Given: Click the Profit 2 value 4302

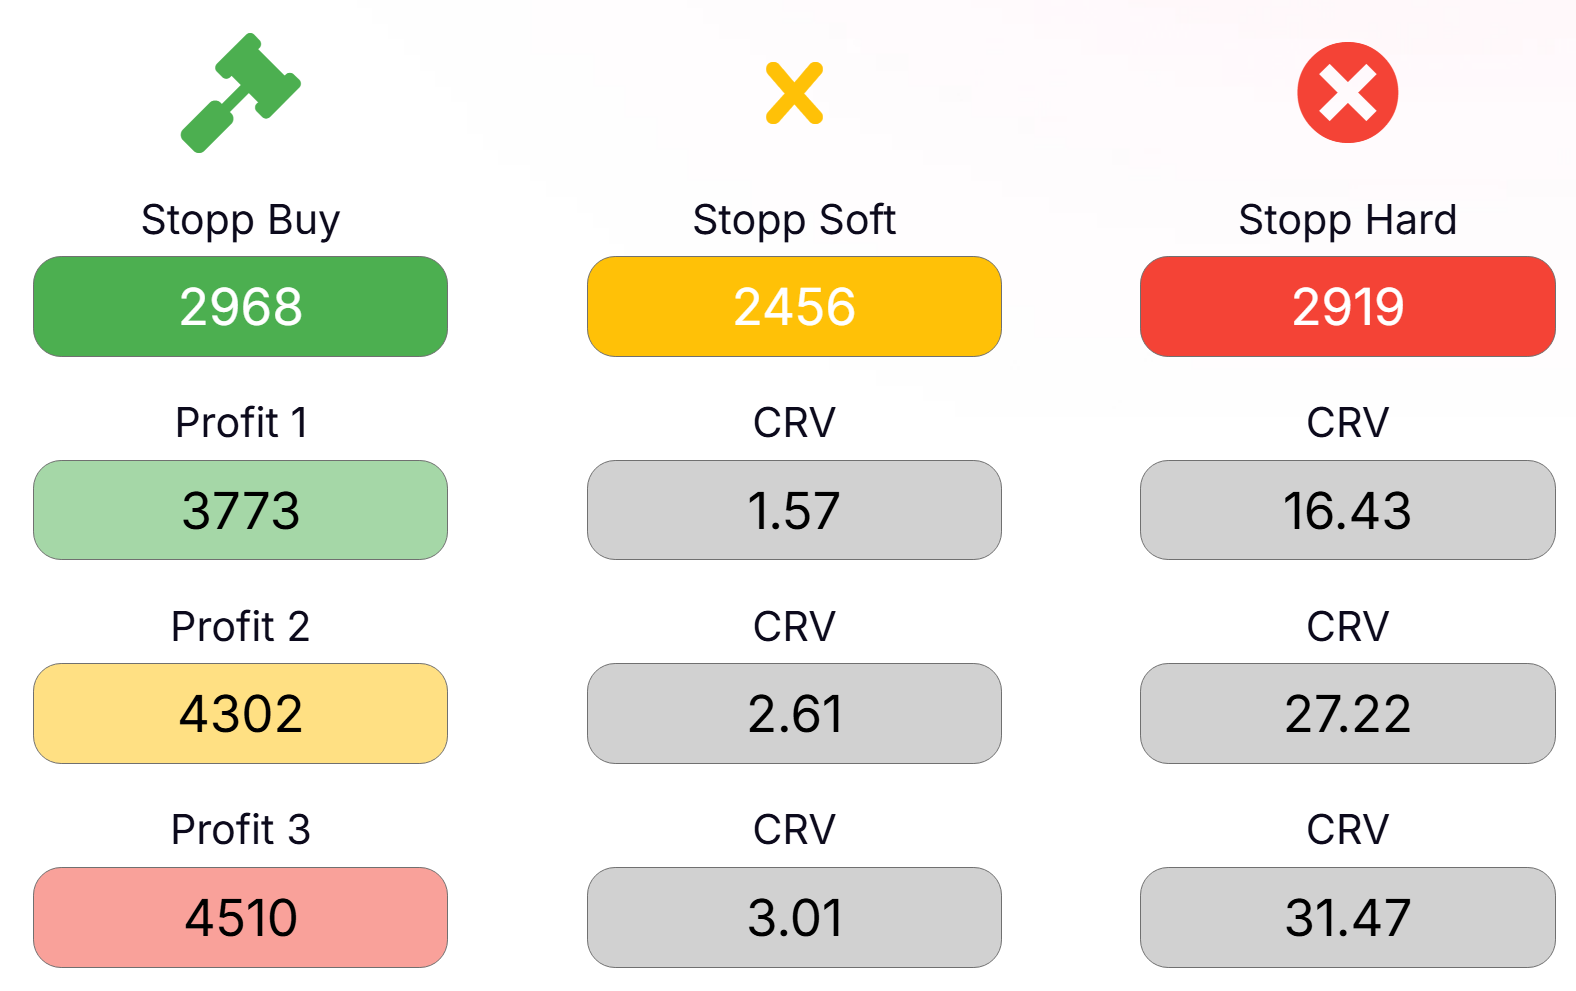Looking at the screenshot, I should pyautogui.click(x=241, y=714).
